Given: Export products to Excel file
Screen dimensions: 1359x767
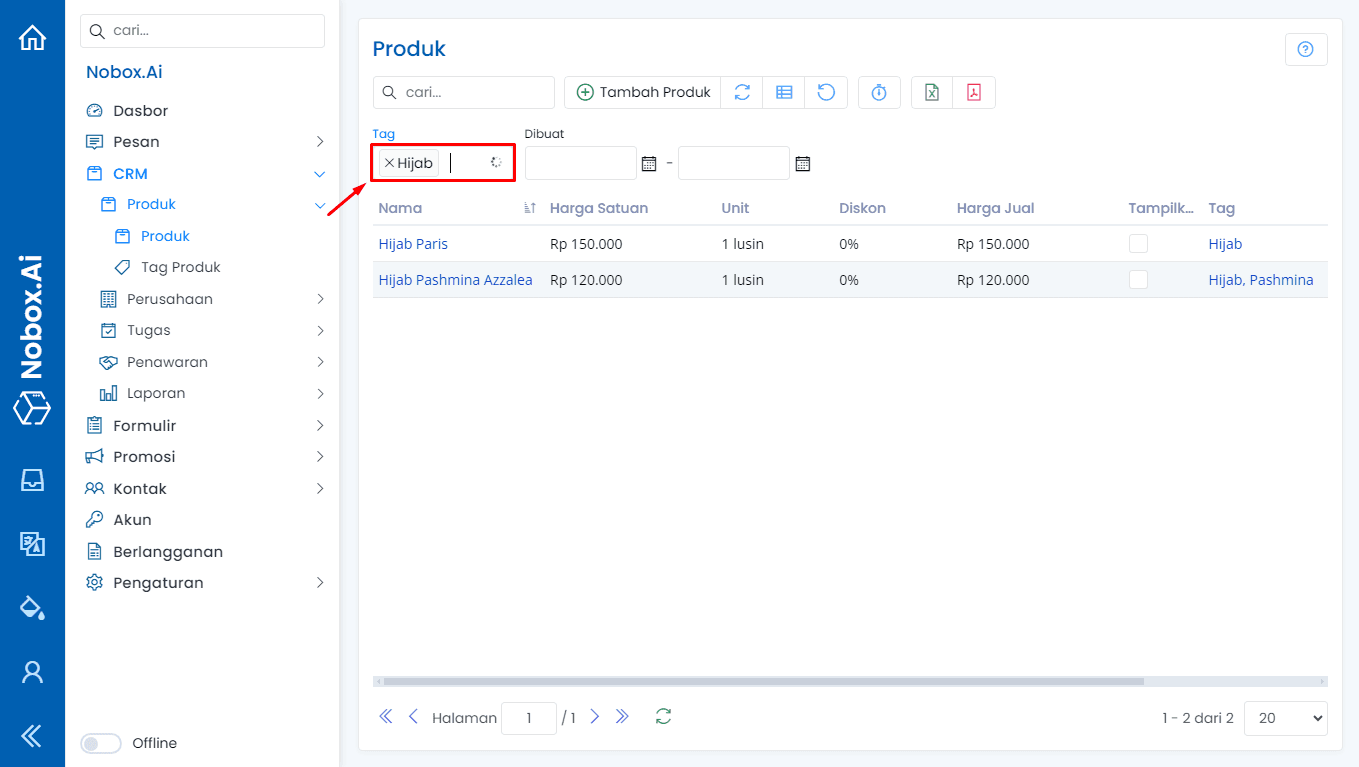Looking at the screenshot, I should [931, 92].
